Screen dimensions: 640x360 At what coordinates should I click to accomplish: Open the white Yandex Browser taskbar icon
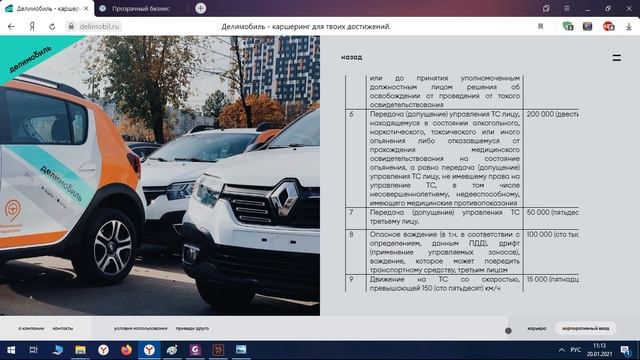tap(104, 350)
